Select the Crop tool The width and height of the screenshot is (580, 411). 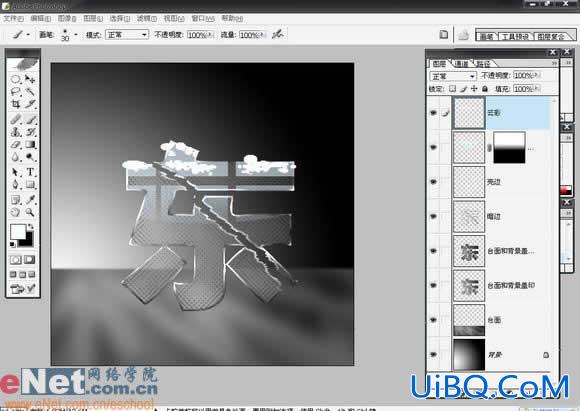[16, 104]
